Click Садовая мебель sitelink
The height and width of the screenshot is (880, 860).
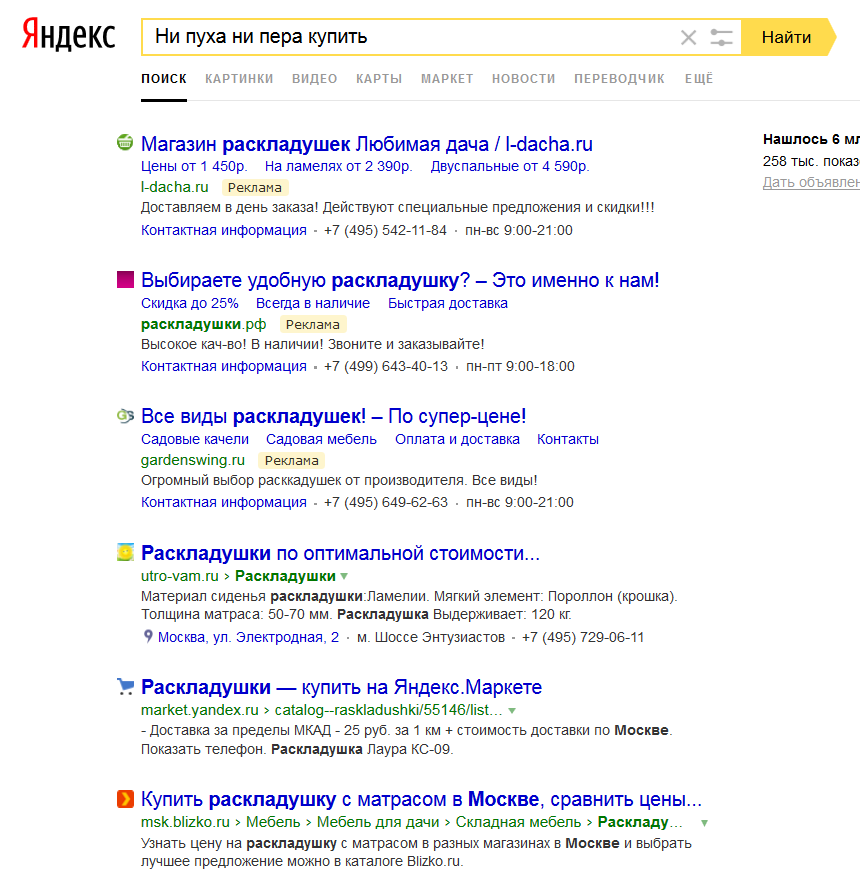321,439
